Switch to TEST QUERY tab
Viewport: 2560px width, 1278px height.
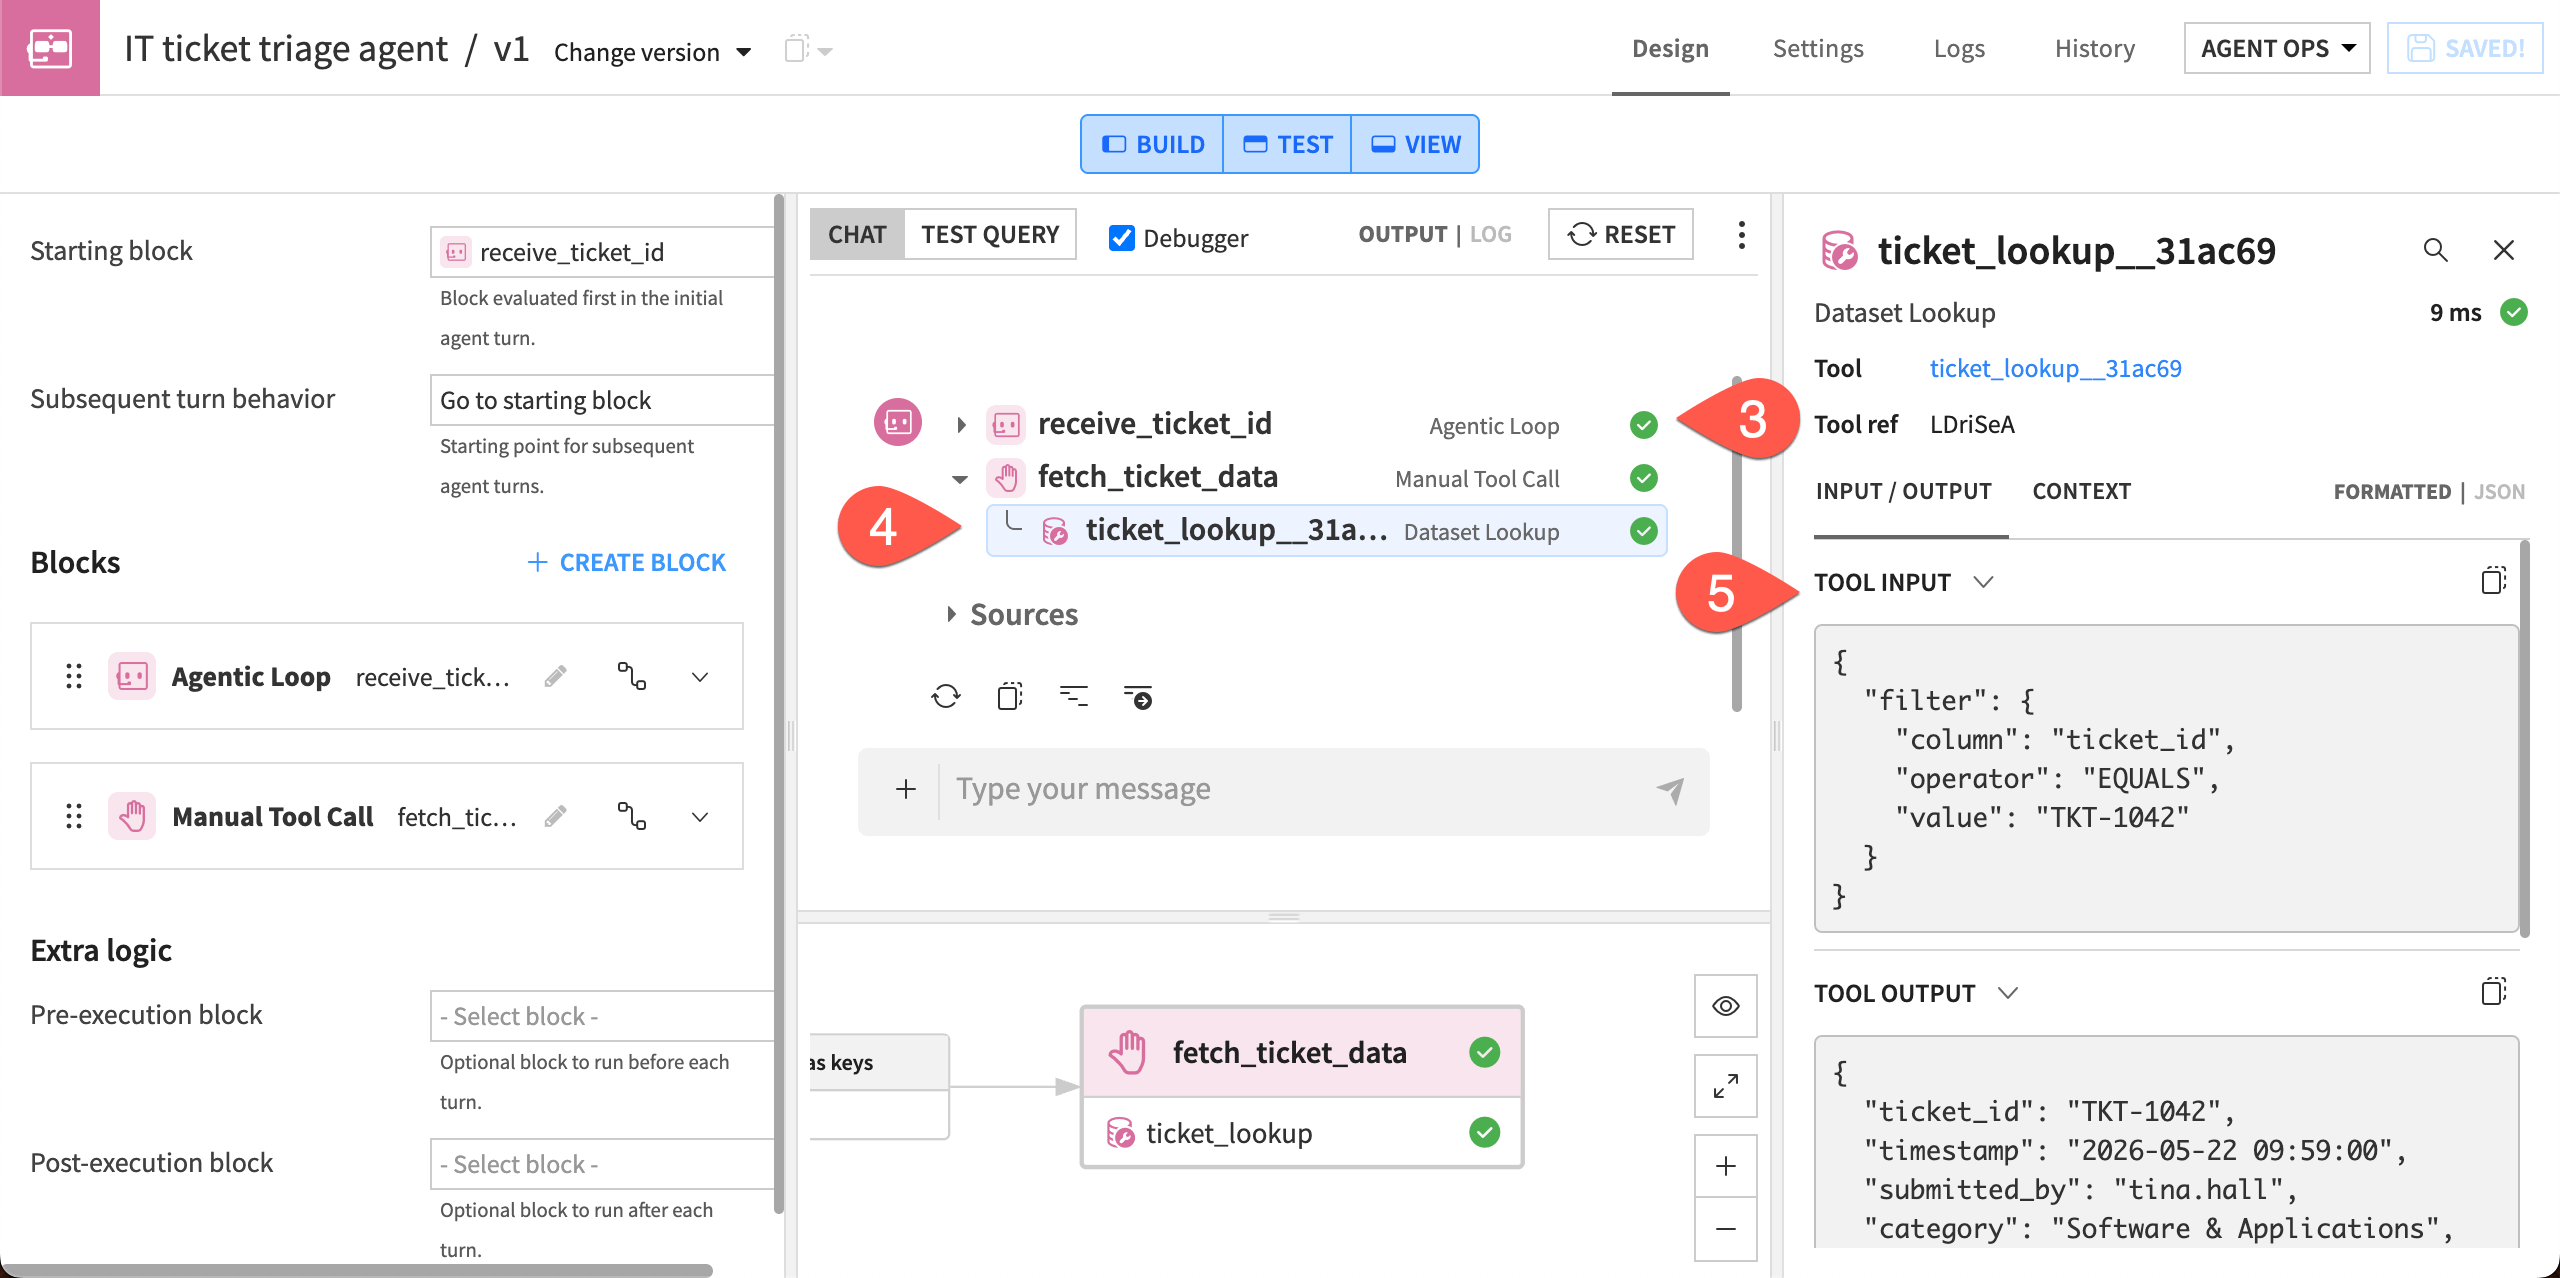(x=990, y=234)
